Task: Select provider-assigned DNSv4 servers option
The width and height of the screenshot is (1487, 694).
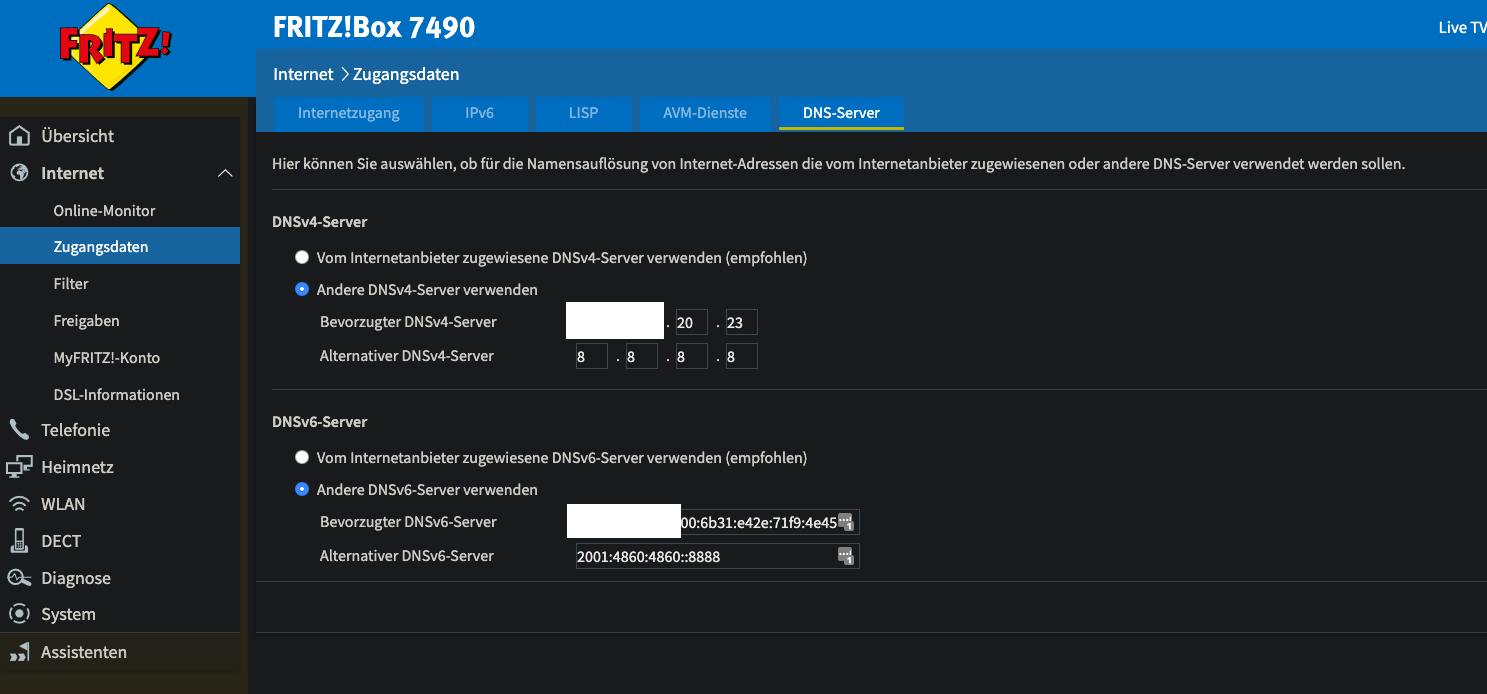Action: tap(302, 258)
